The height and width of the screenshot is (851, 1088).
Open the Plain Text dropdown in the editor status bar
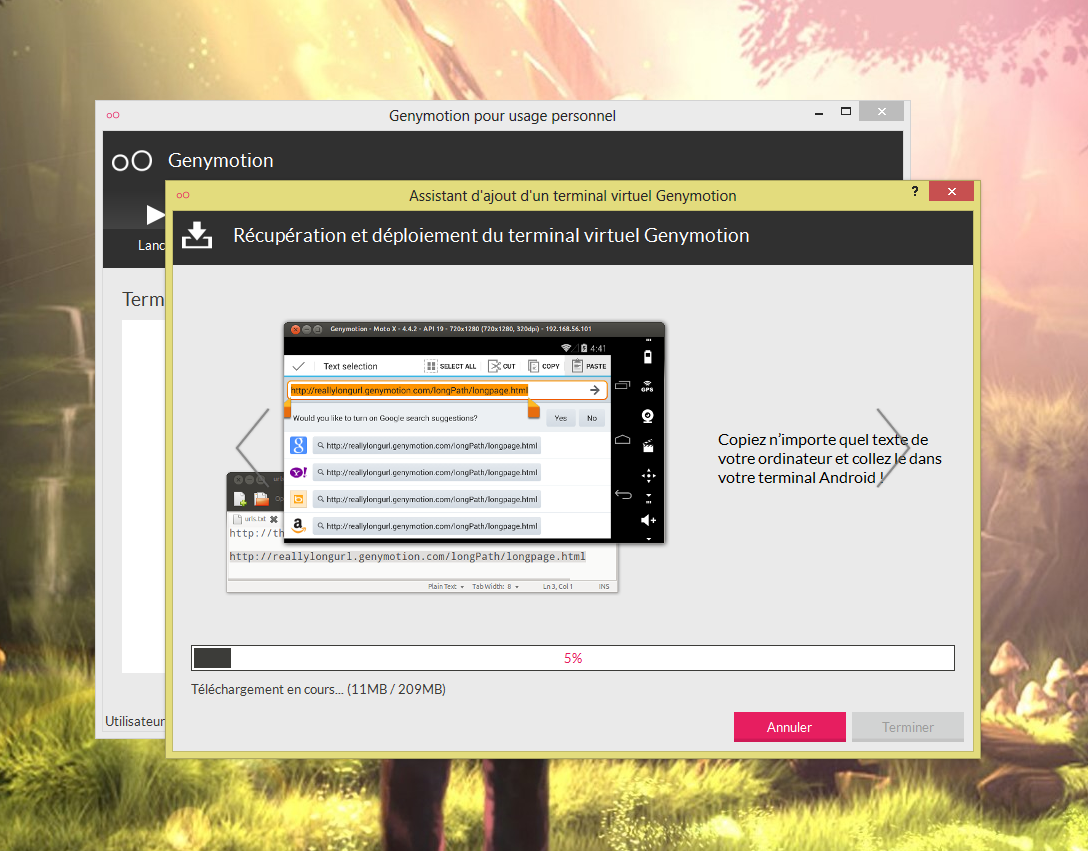click(x=446, y=586)
